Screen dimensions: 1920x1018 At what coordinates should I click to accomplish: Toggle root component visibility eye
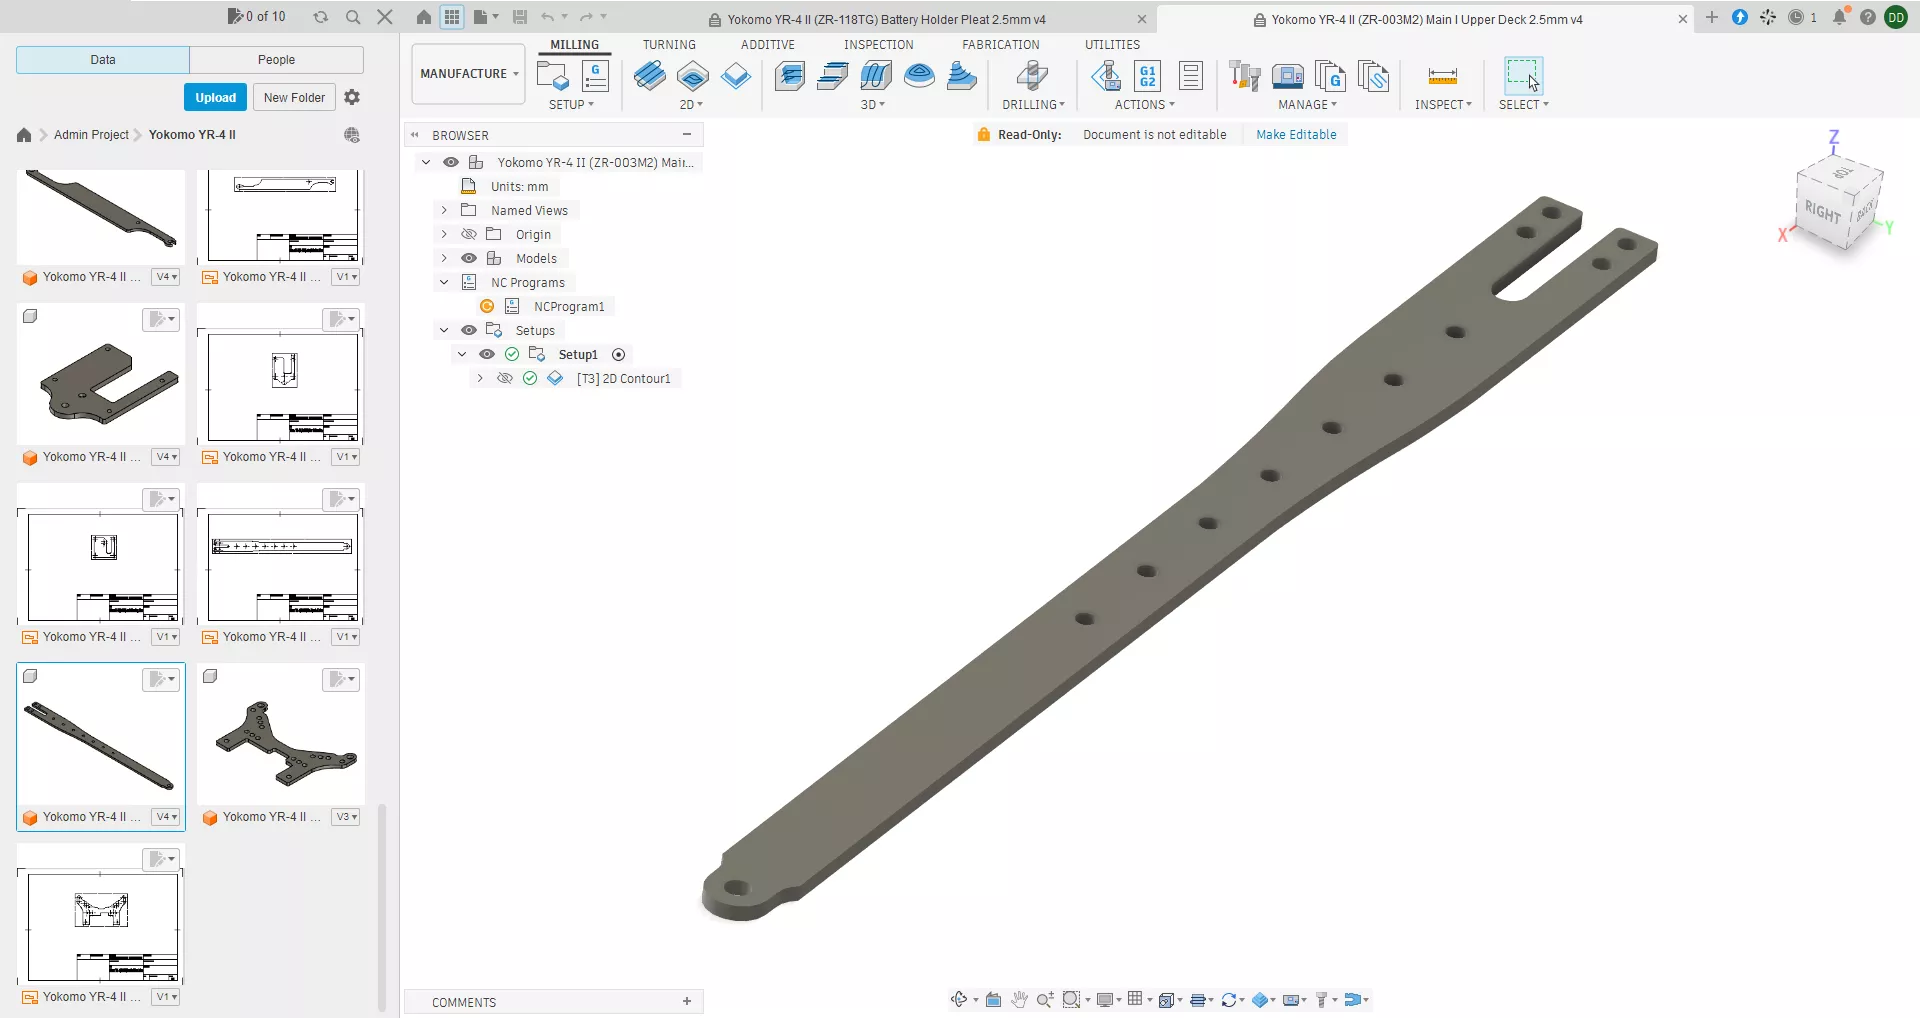tap(451, 162)
